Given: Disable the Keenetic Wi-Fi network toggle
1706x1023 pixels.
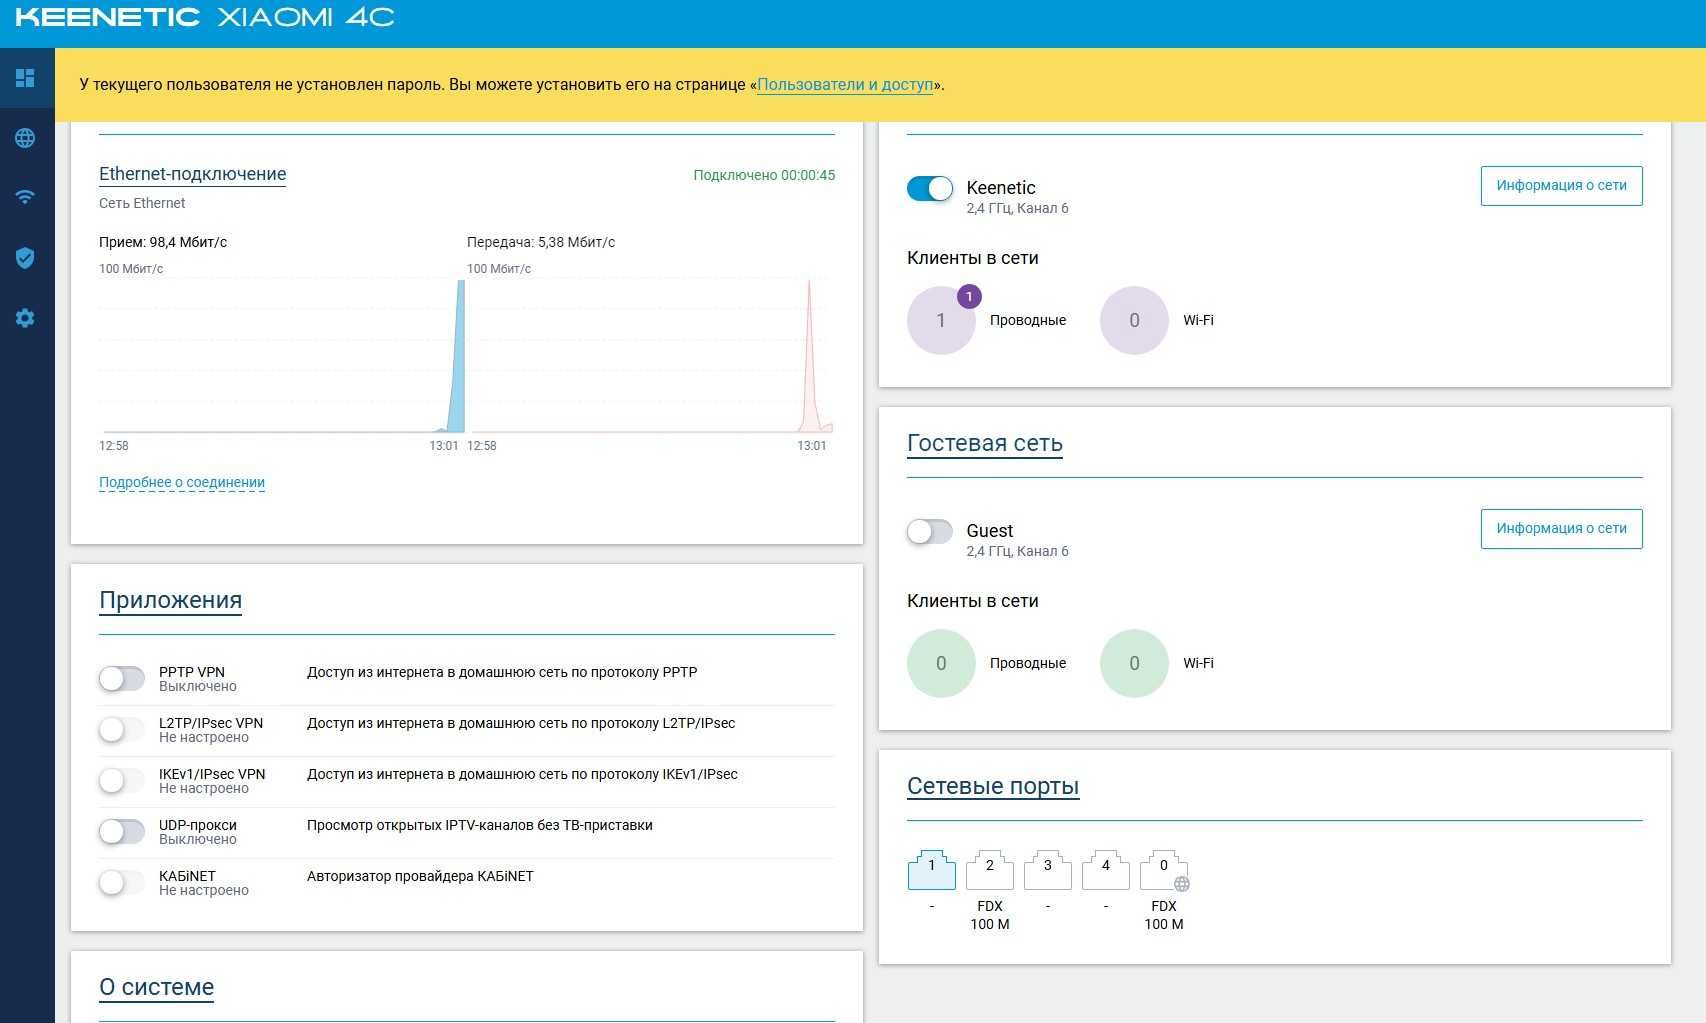Looking at the screenshot, I should tap(930, 188).
